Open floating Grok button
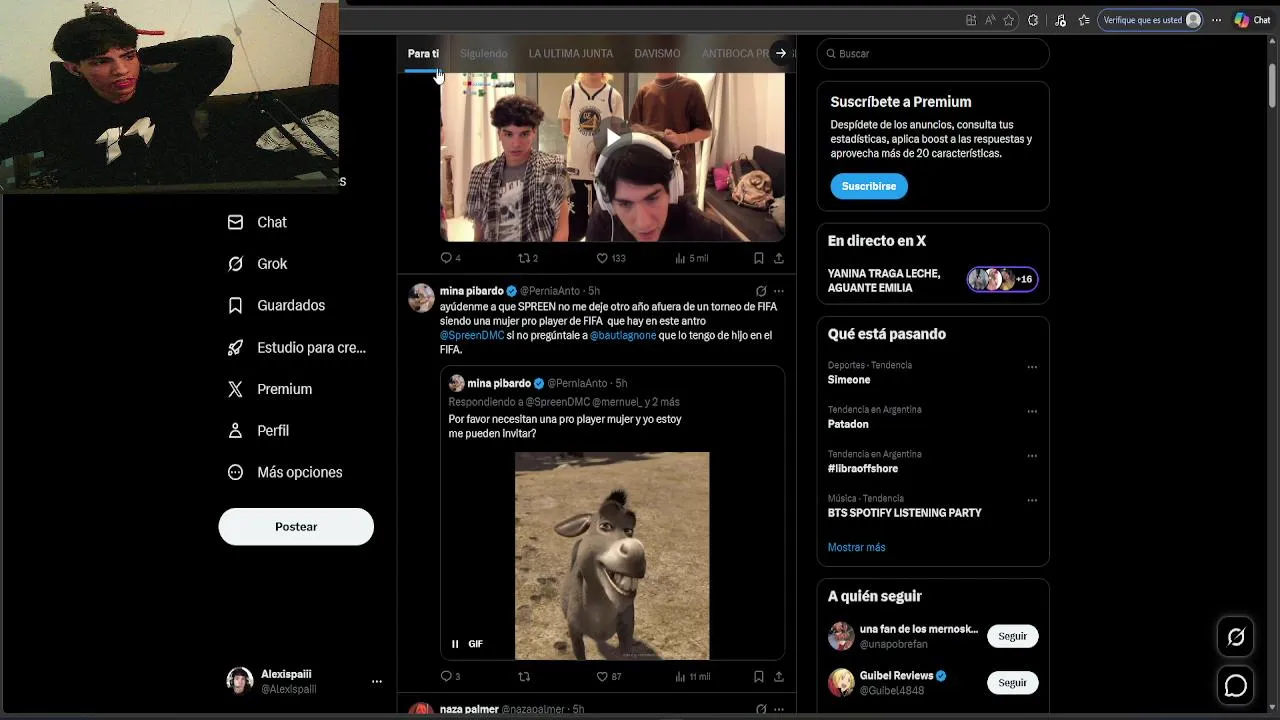Image resolution: width=1280 pixels, height=720 pixels. 1236,637
